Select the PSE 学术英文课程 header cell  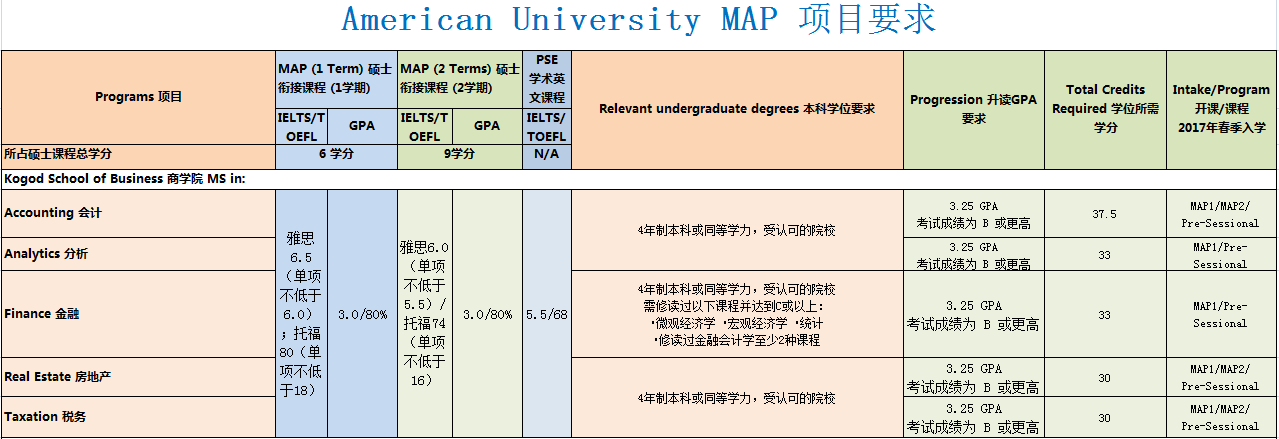[546, 78]
